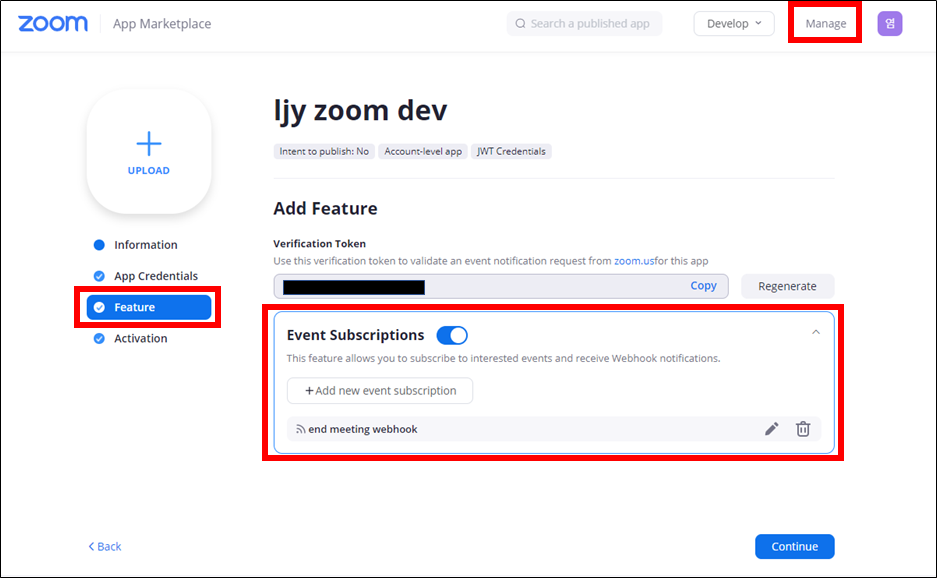Screen dimensions: 937x578
Task: Add new event subscription
Action: pyautogui.click(x=380, y=390)
